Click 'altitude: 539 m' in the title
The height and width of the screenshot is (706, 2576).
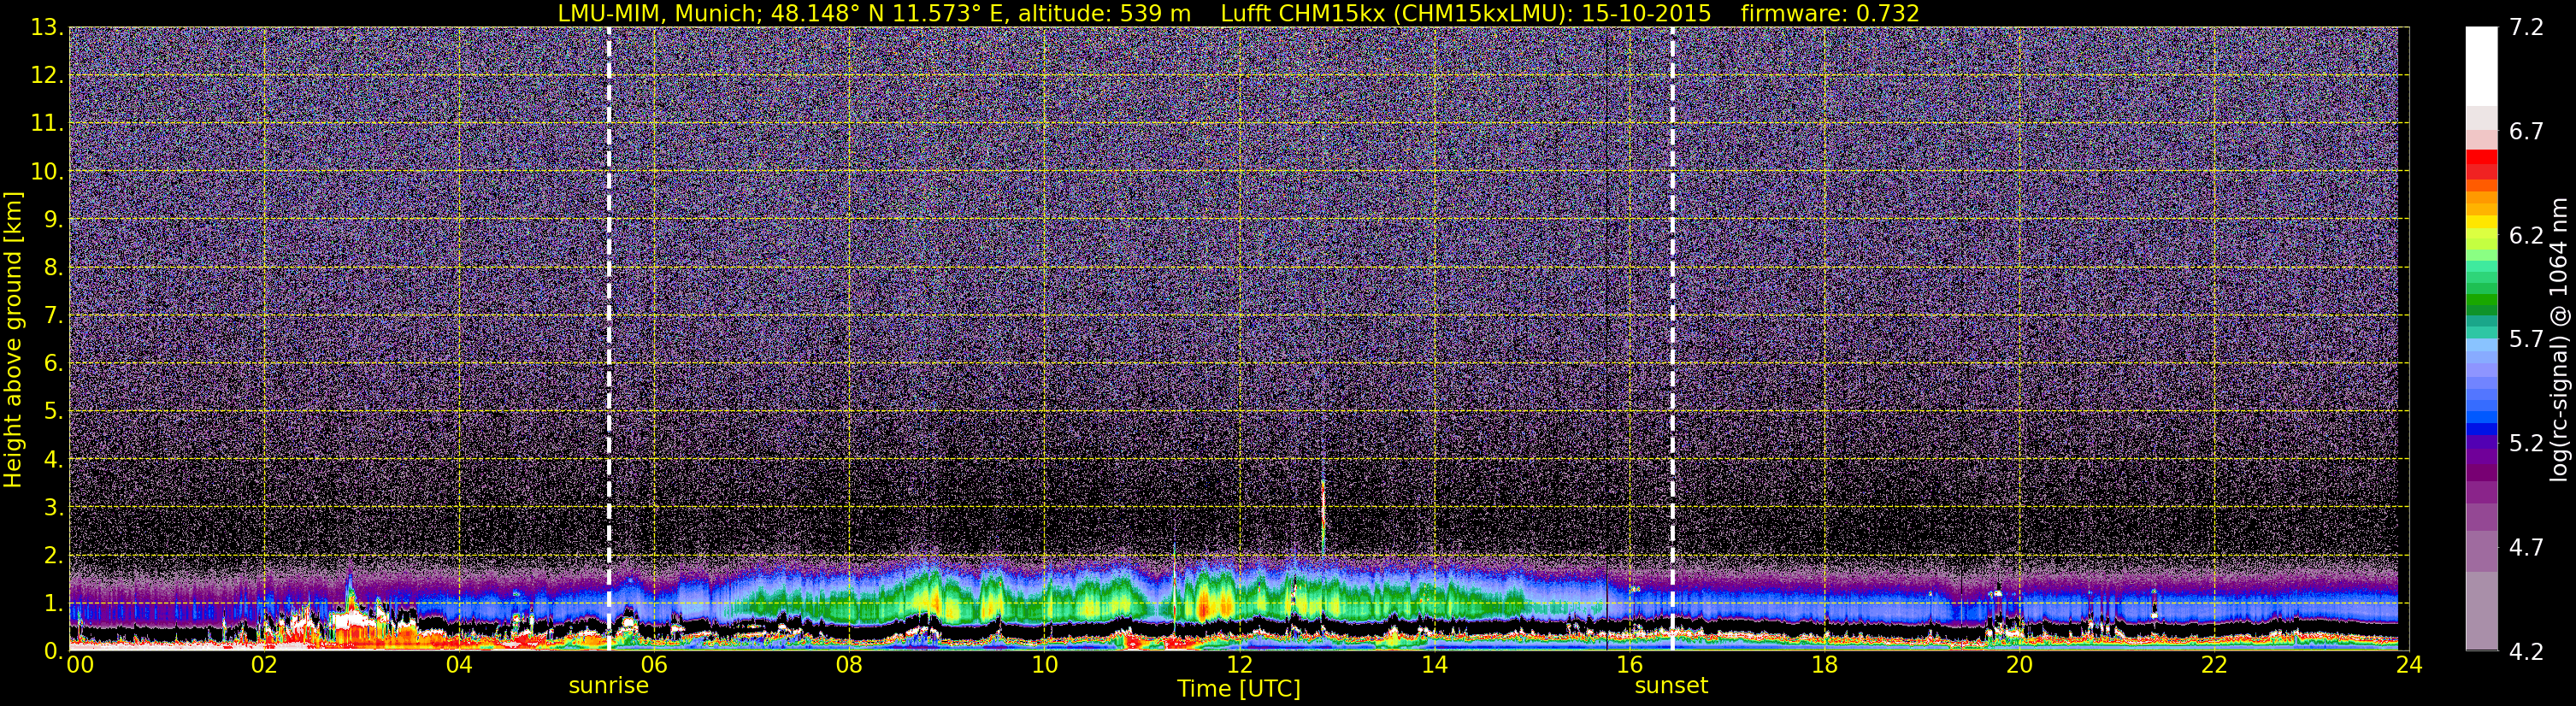pos(1104,13)
